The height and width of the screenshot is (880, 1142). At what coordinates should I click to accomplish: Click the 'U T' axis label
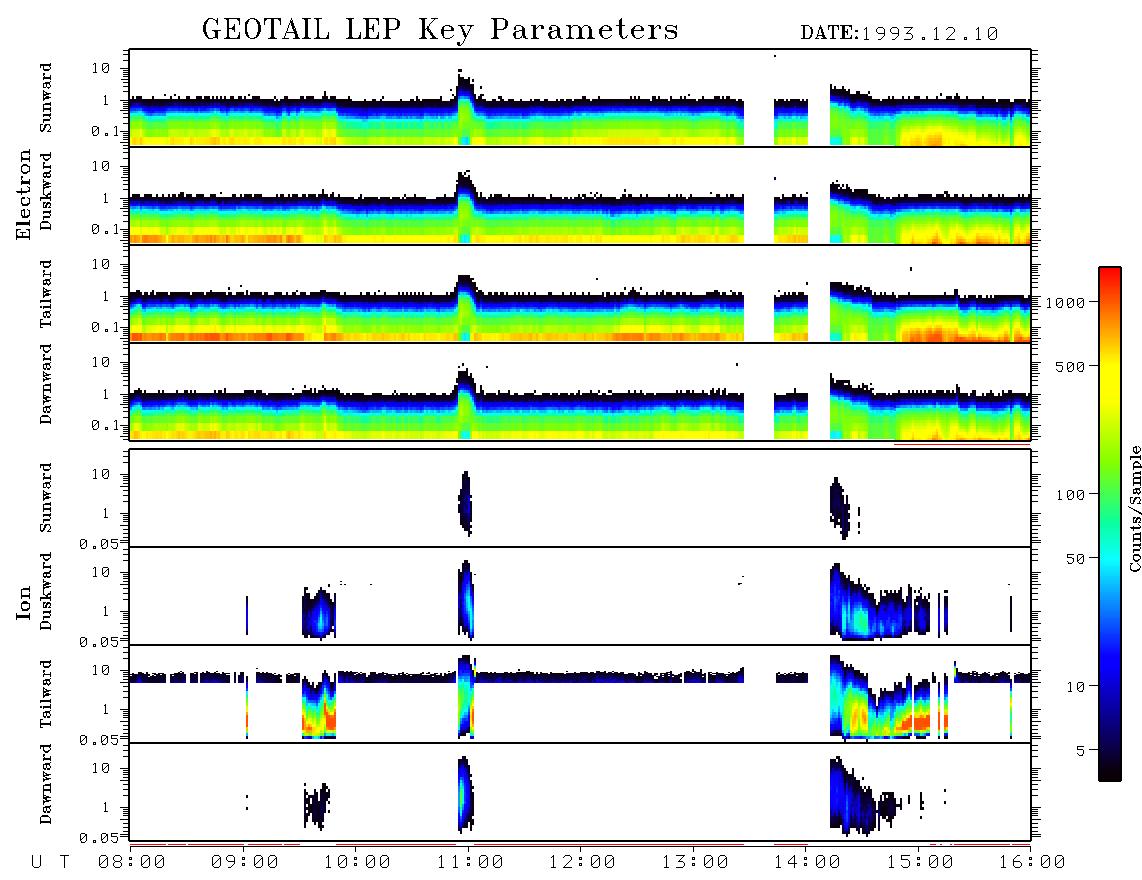click(x=50, y=863)
